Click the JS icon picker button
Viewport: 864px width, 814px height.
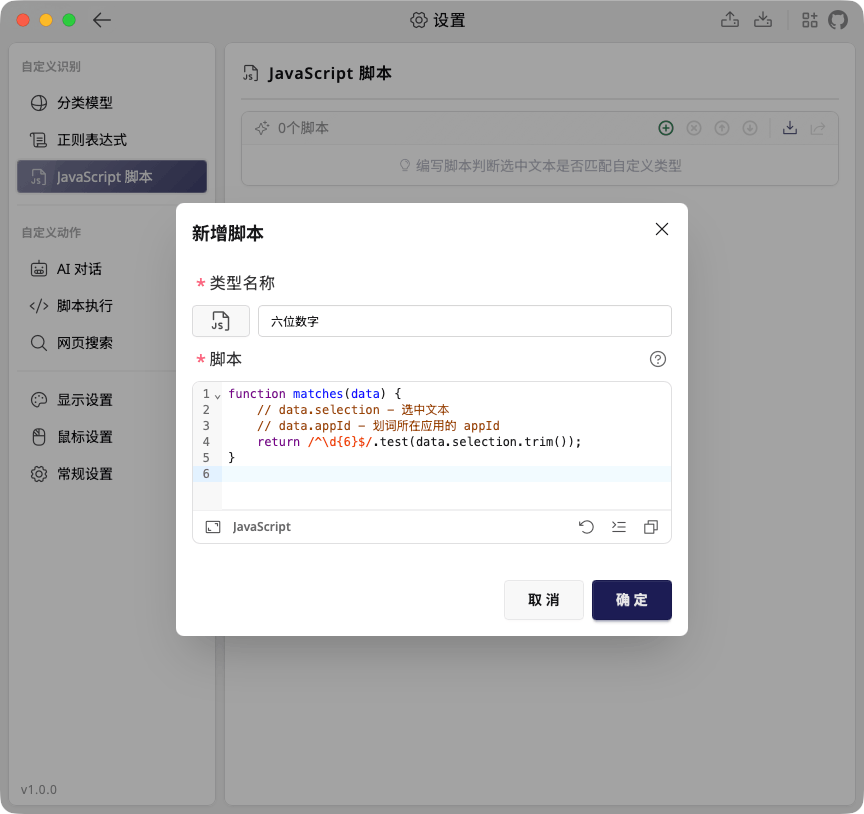tap(221, 321)
